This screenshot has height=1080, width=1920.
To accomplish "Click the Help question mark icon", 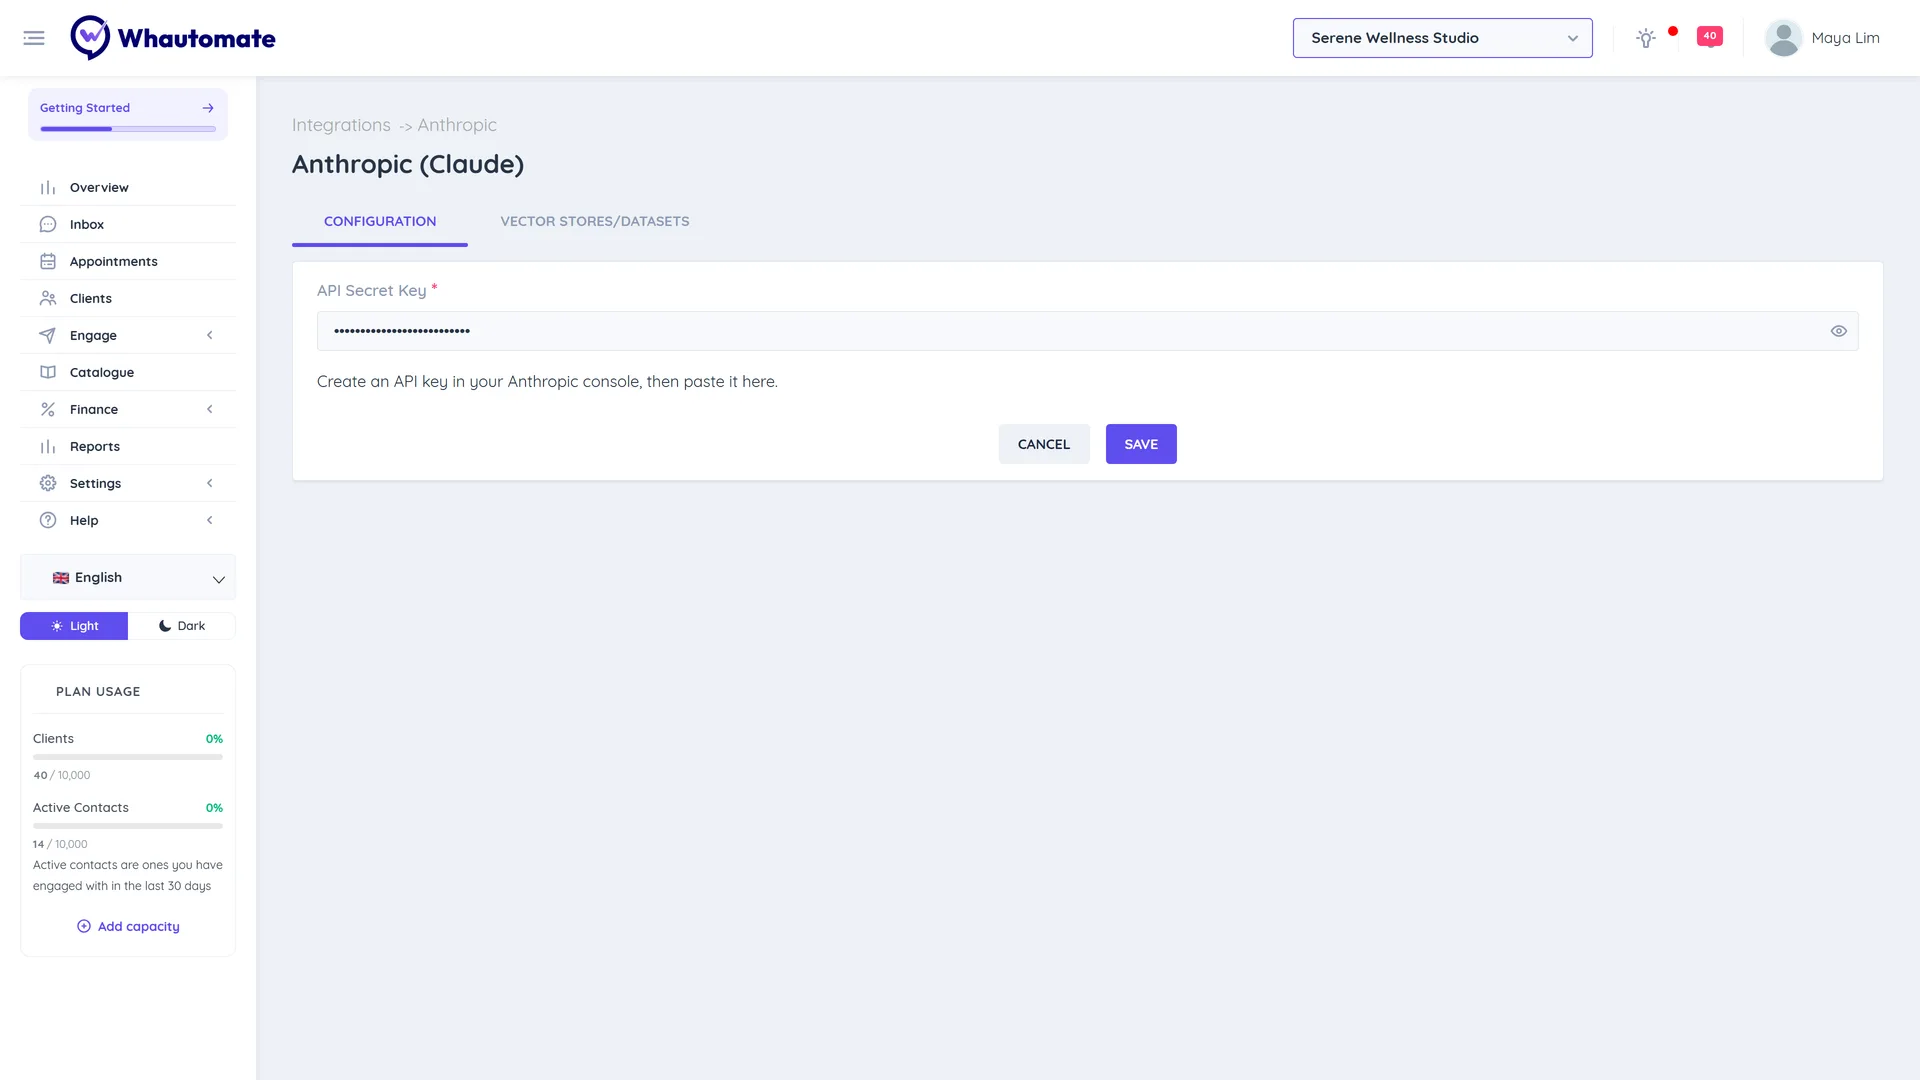I will (48, 521).
